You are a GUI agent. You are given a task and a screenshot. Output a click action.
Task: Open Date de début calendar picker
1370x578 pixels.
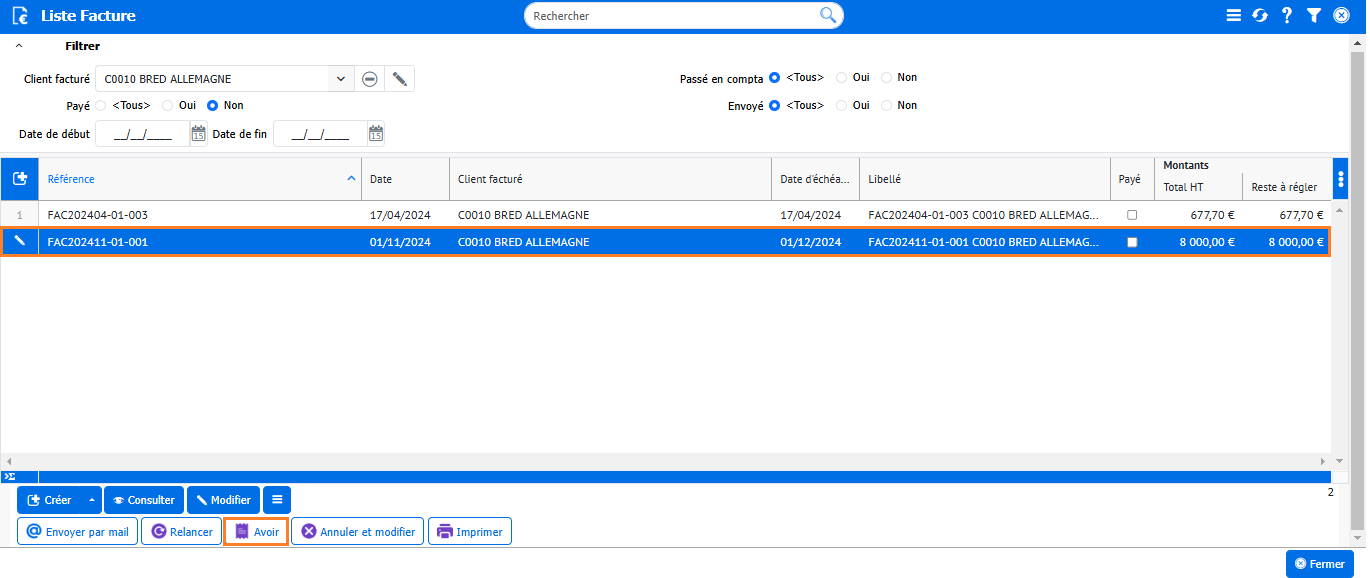pos(198,134)
